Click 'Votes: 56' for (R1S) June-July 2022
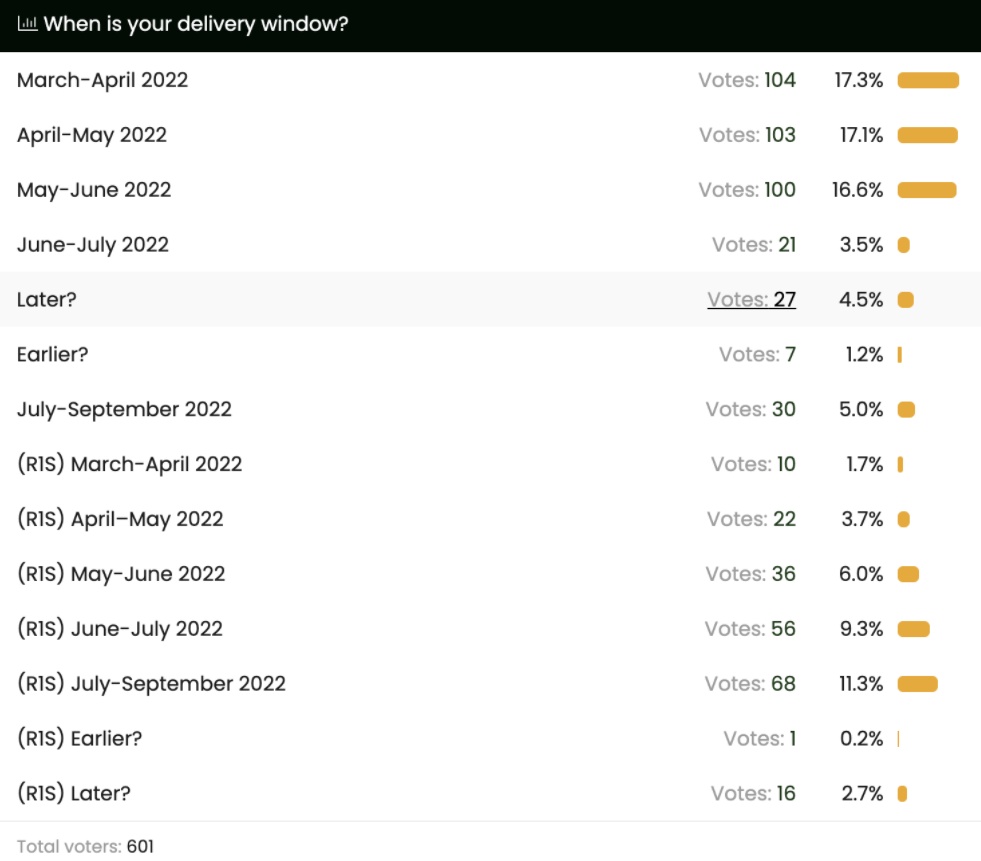This screenshot has width=981, height=861. (750, 629)
